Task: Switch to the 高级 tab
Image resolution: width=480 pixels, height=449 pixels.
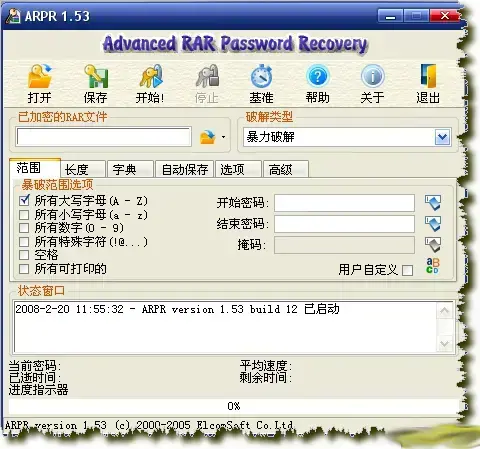Action: click(286, 169)
